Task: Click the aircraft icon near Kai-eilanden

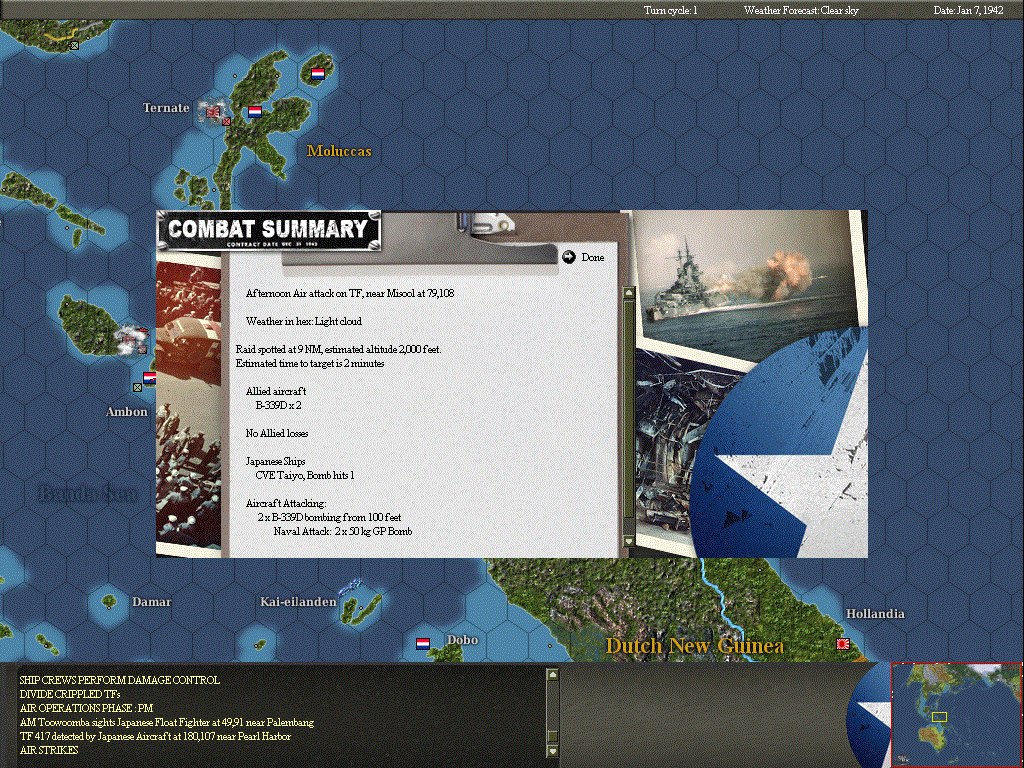Action: pos(349,586)
